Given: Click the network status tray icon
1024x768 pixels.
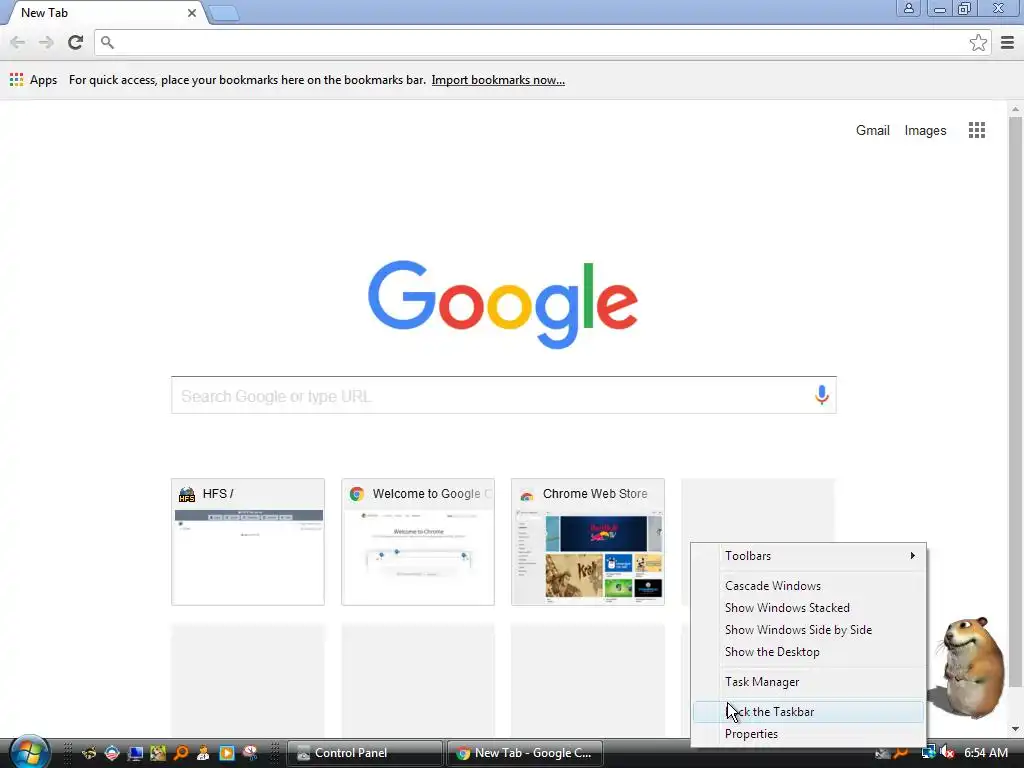Looking at the screenshot, I should [928, 753].
